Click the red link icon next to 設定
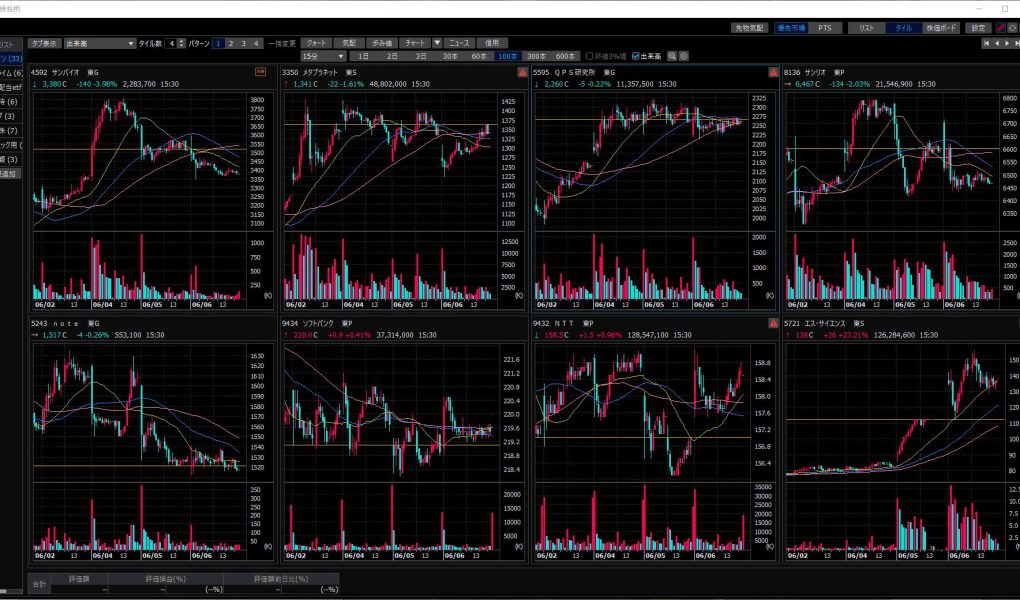The width and height of the screenshot is (1020, 600). (998, 28)
